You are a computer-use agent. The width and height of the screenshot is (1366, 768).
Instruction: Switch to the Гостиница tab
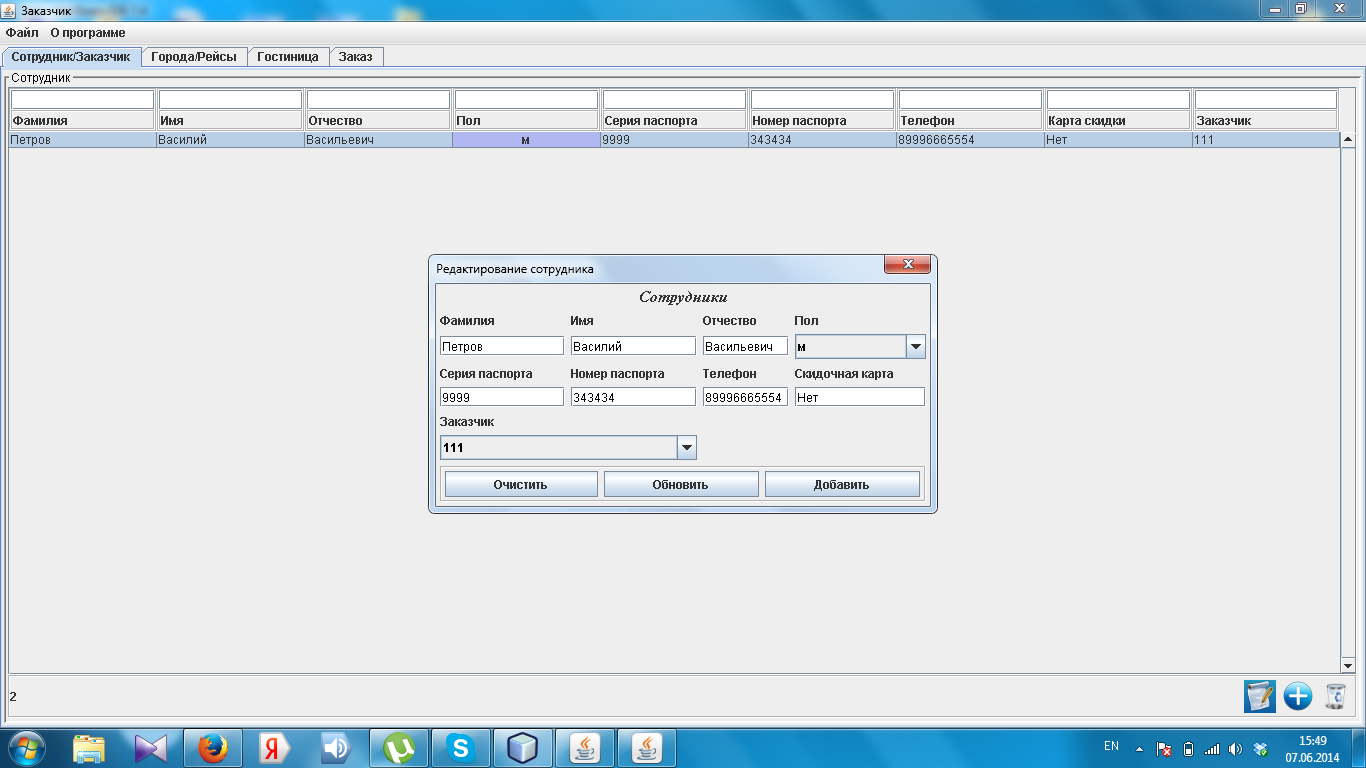click(x=287, y=57)
